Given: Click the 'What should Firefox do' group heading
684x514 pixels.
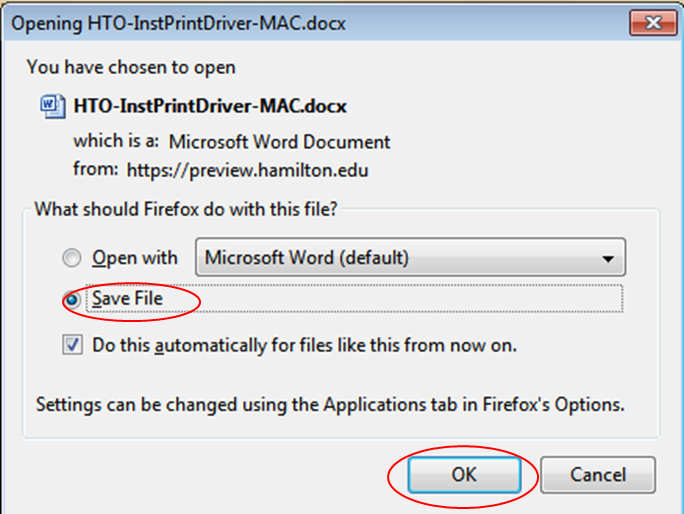Looking at the screenshot, I should (186, 209).
